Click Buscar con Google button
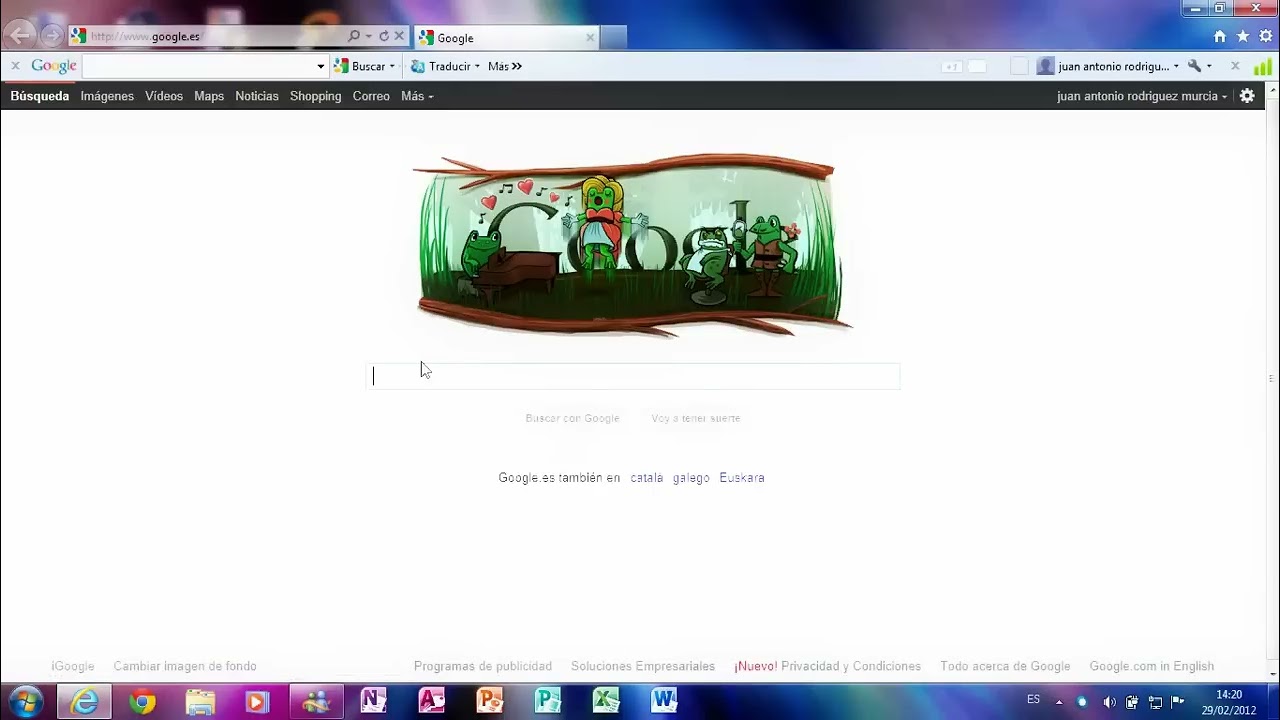 [572, 418]
